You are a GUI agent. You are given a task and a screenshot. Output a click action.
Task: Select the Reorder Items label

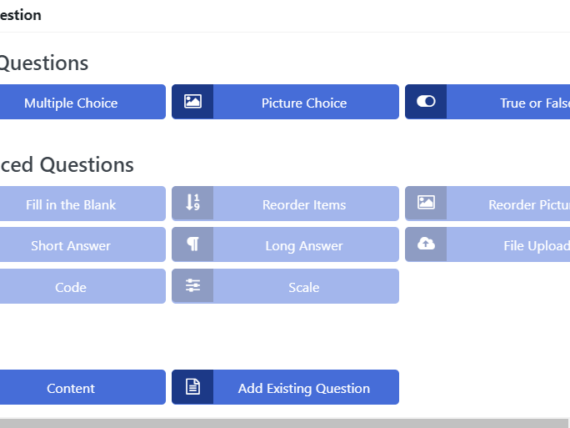[304, 205]
